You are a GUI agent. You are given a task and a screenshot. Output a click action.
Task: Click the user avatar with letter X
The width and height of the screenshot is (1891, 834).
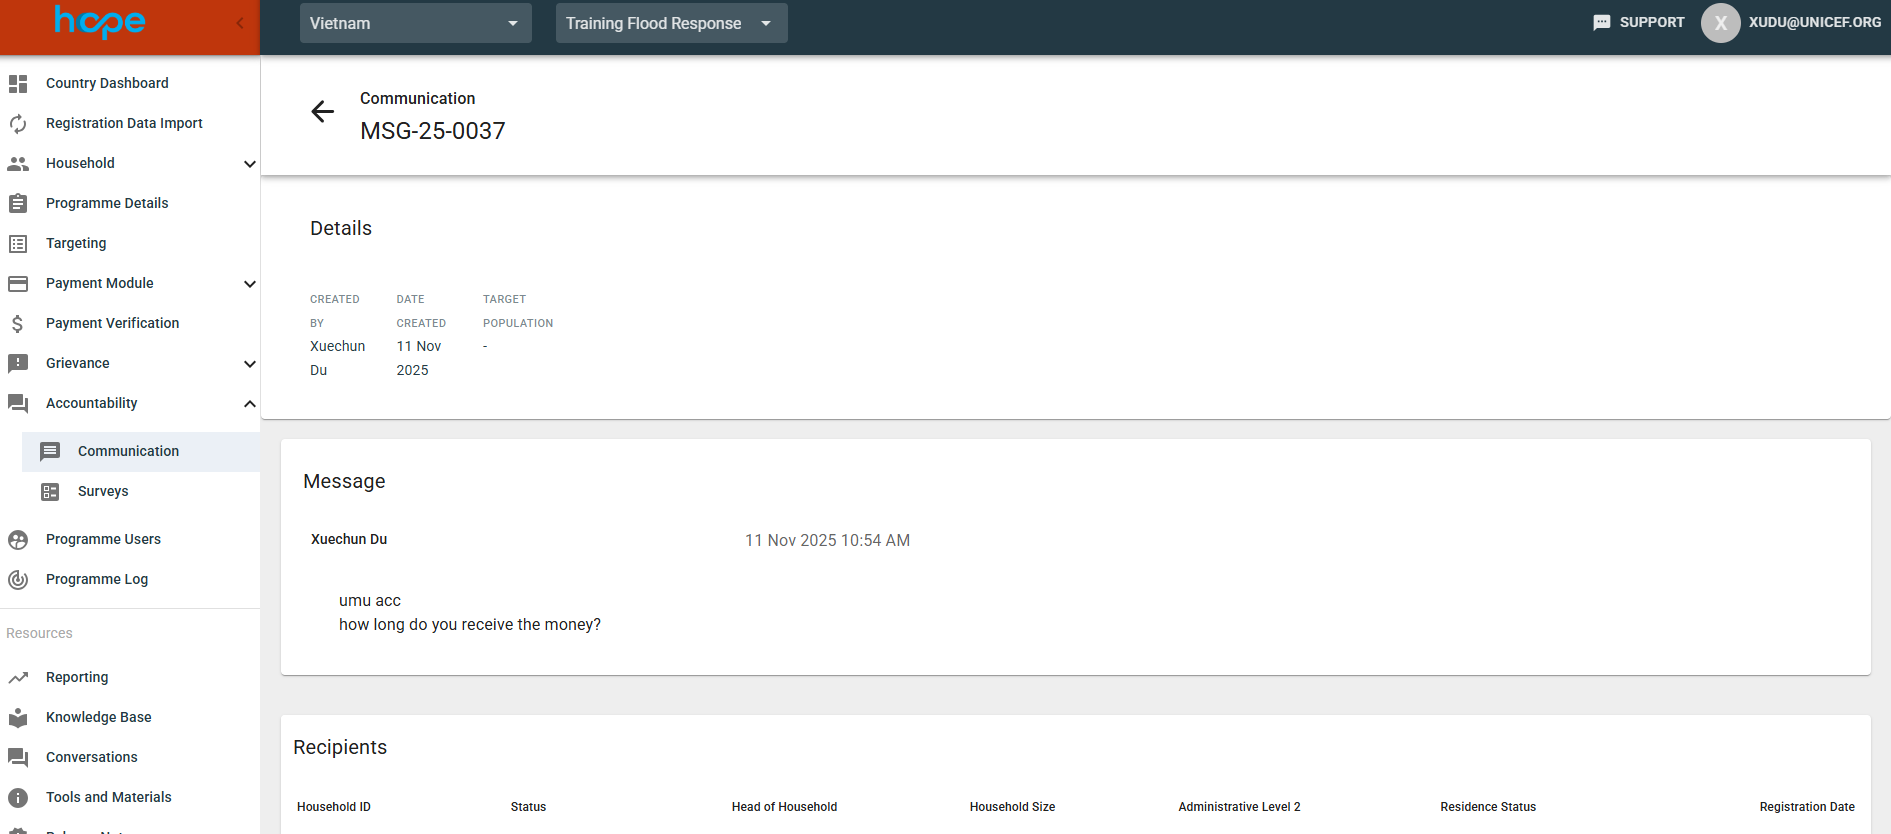1720,23
